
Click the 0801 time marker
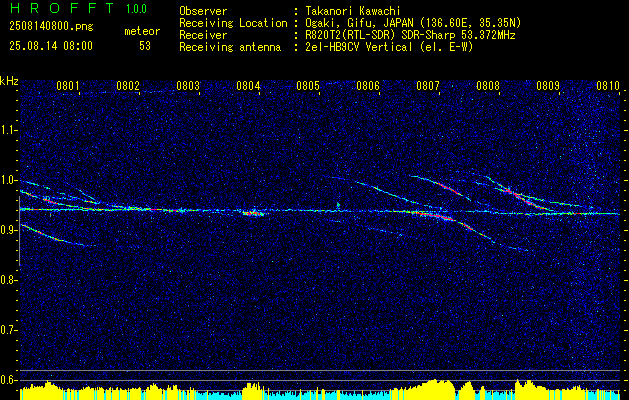[x=67, y=86]
